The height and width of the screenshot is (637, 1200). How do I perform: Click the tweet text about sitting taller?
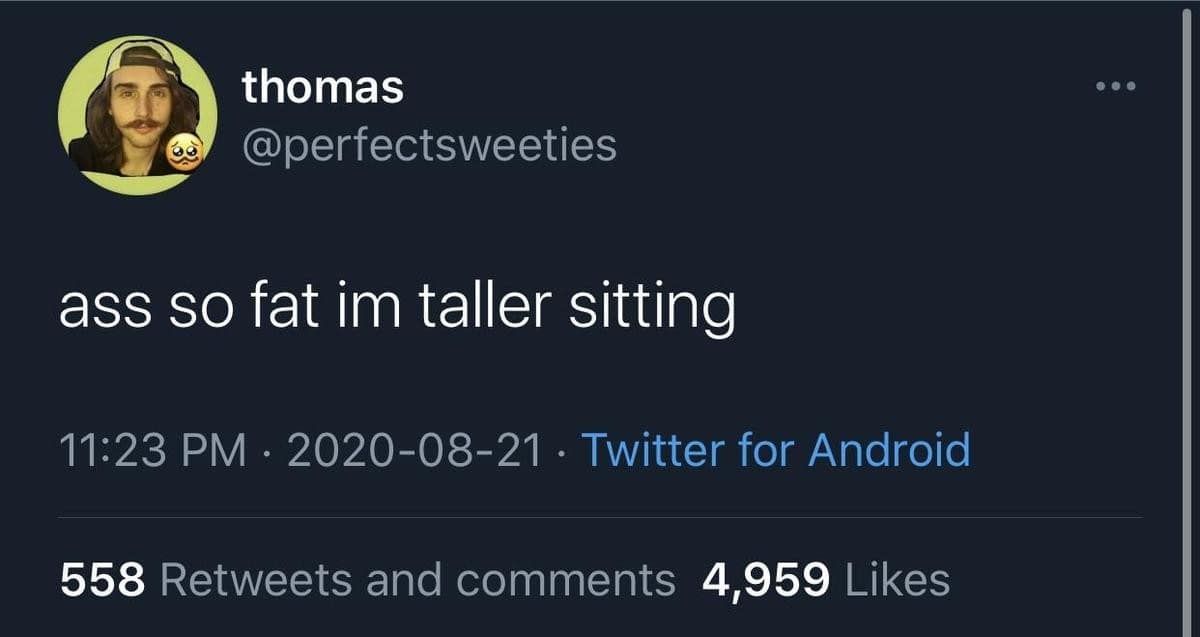click(397, 307)
